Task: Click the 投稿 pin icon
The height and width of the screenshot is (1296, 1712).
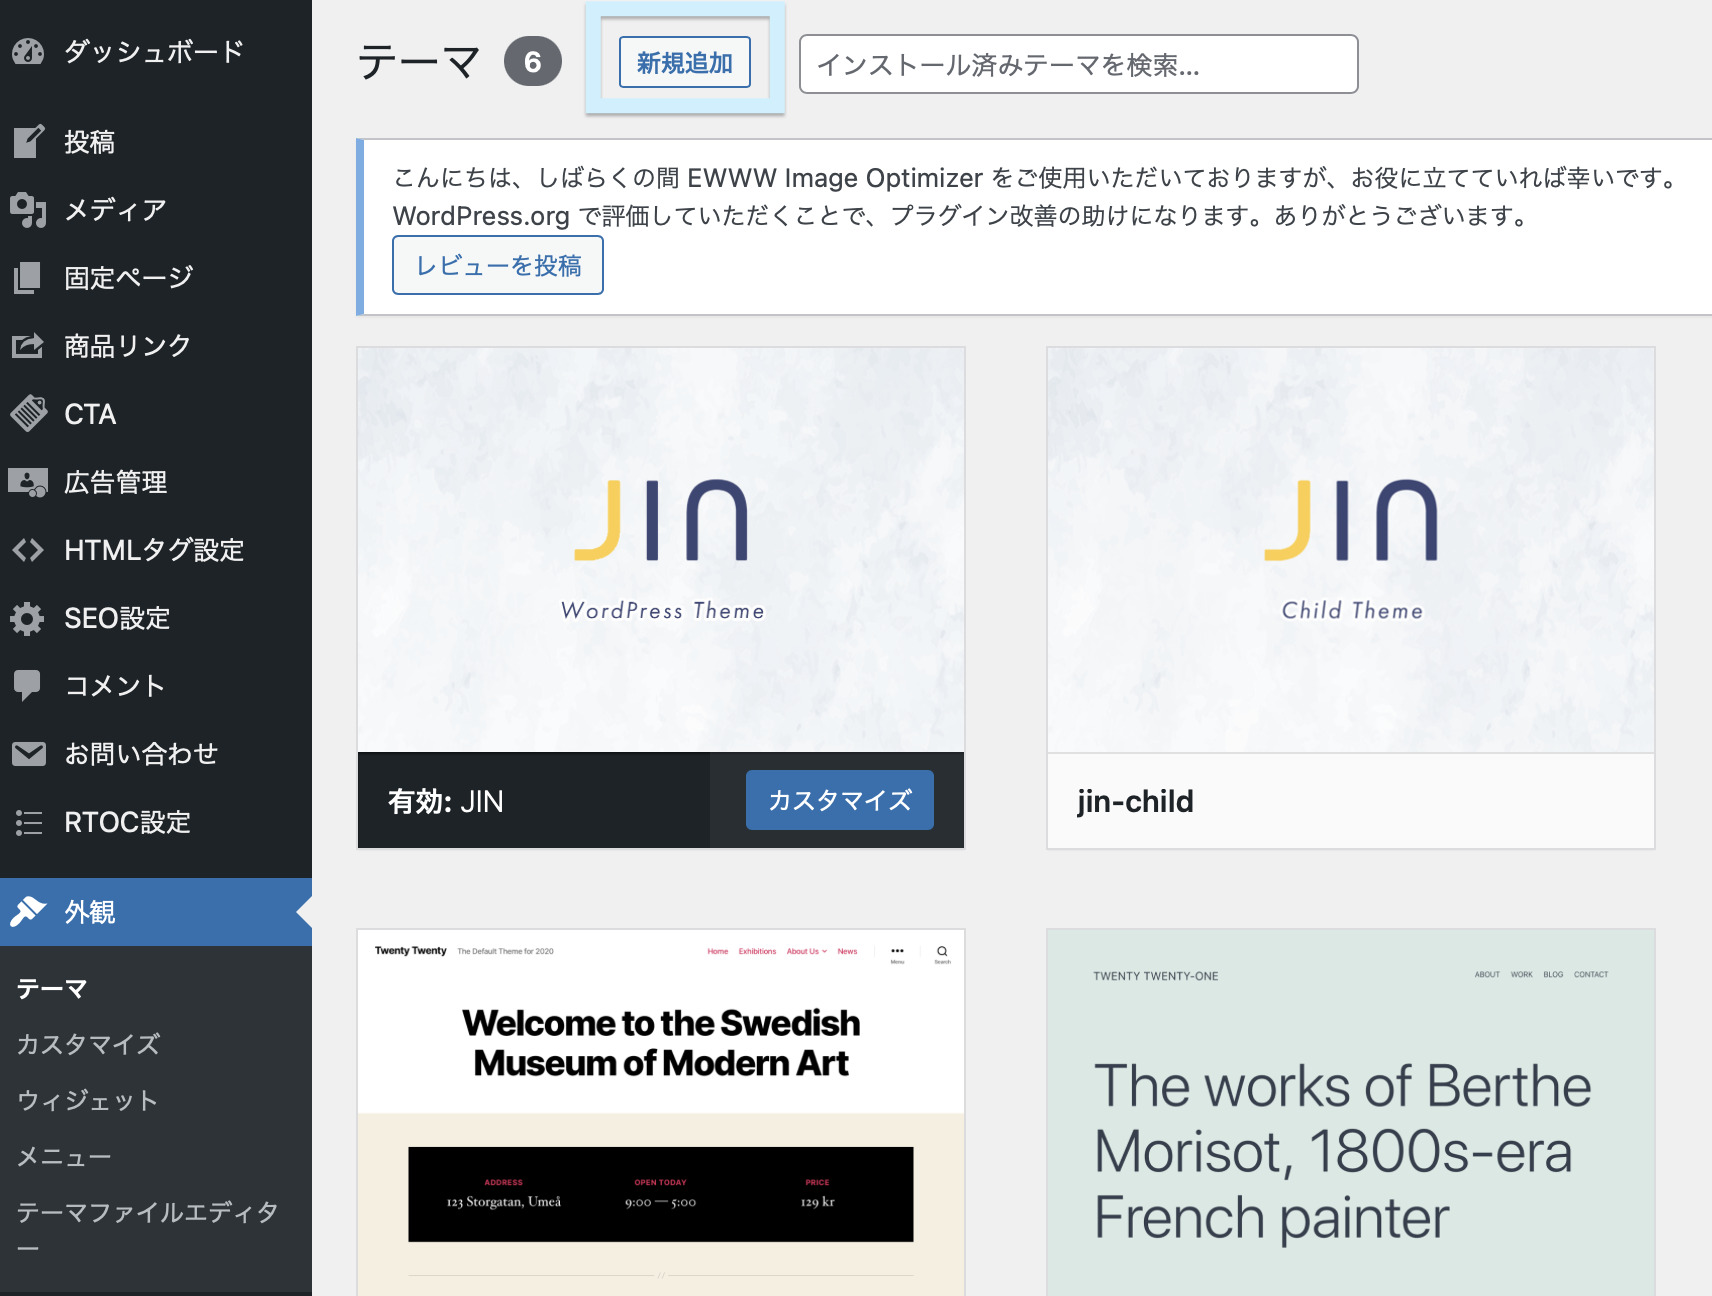Action: click(x=28, y=142)
